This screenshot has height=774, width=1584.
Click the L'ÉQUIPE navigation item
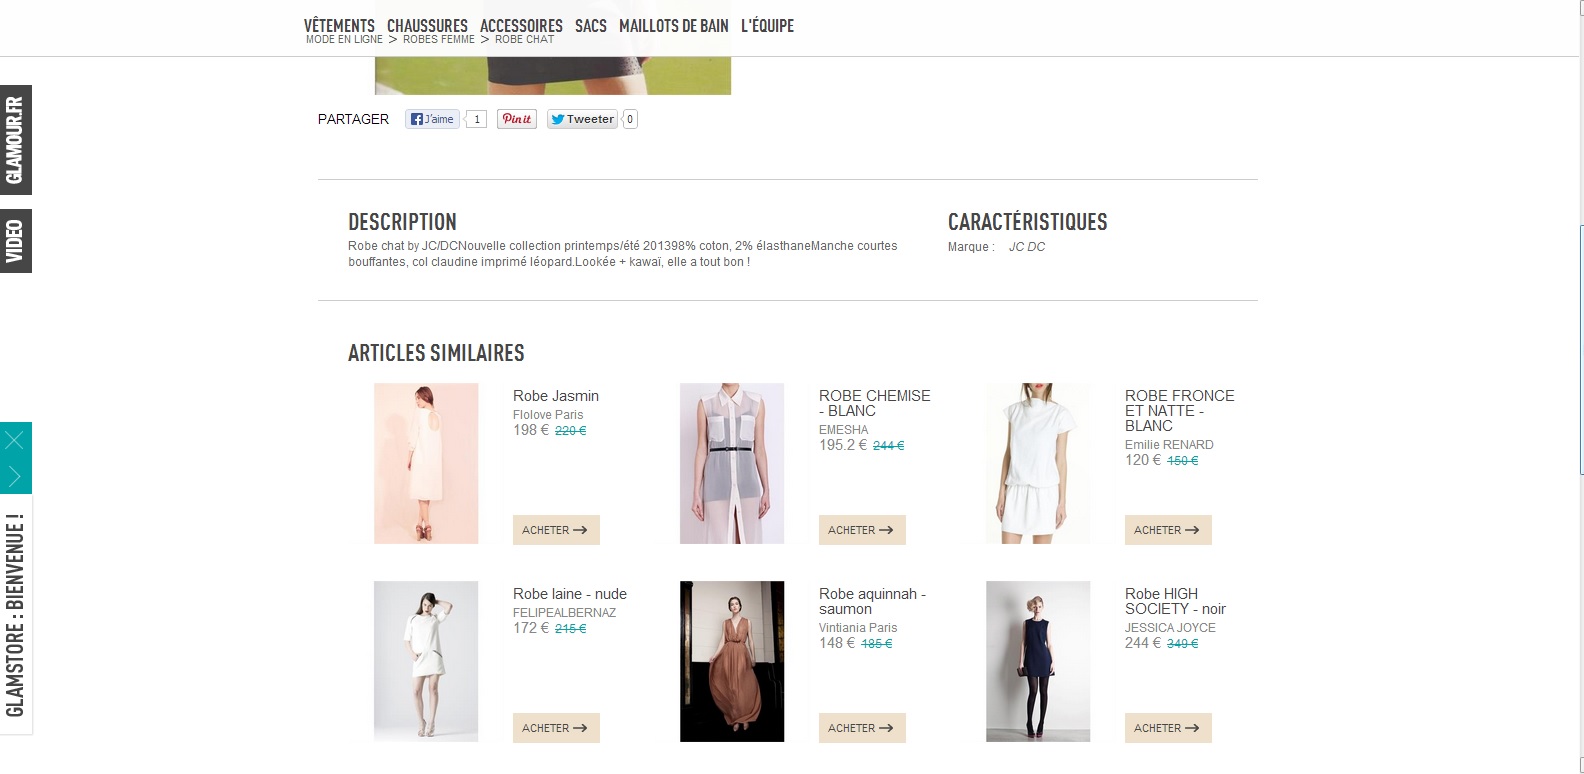767,25
